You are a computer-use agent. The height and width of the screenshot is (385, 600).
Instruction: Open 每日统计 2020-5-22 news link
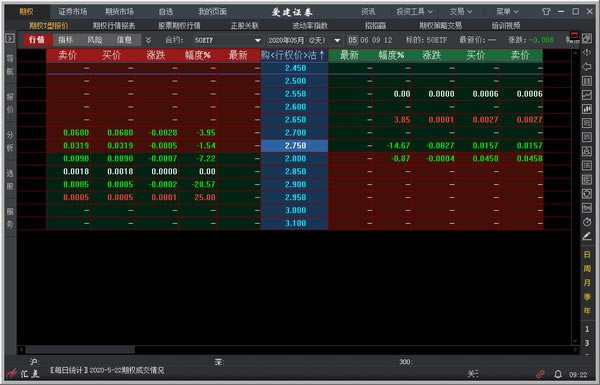[x=107, y=370]
